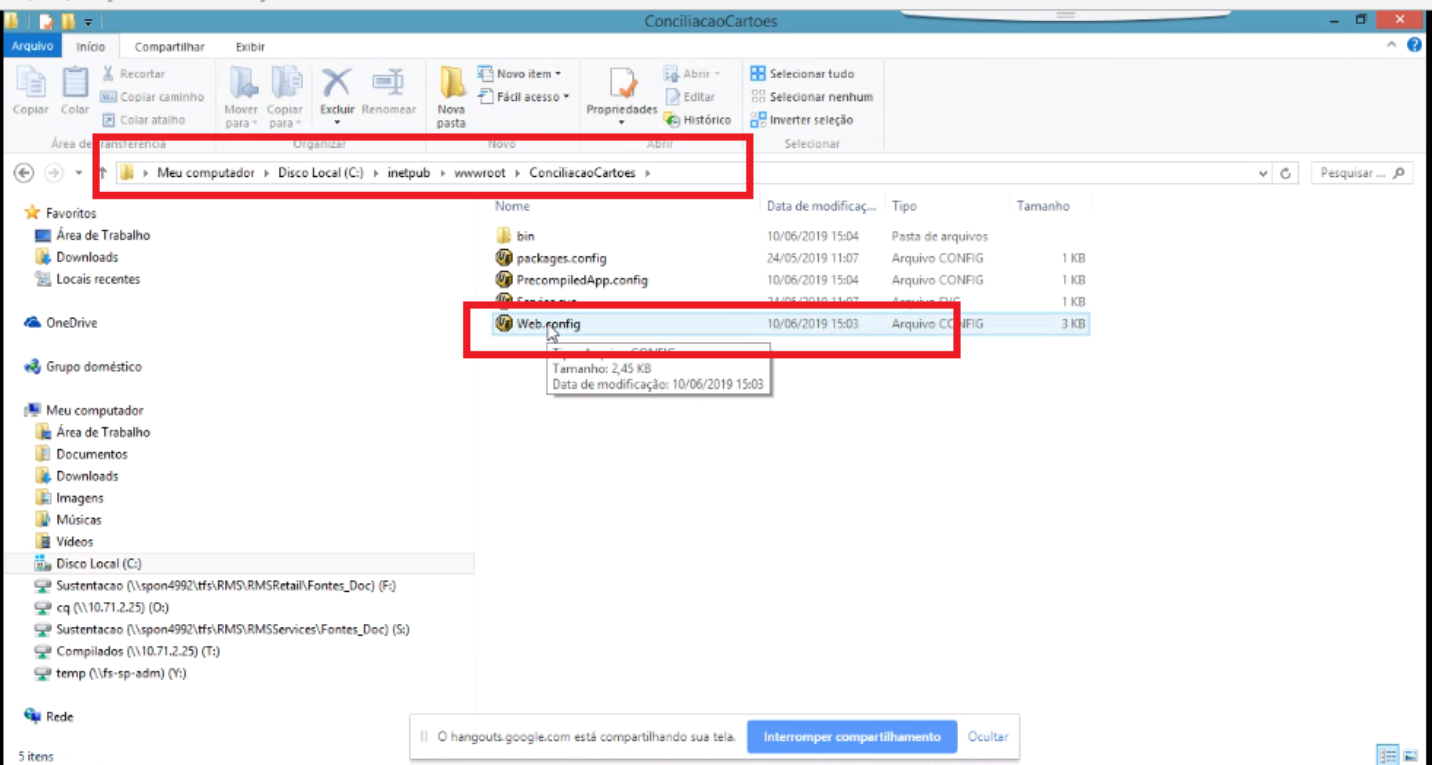Click the Back navigation arrow

point(24,173)
